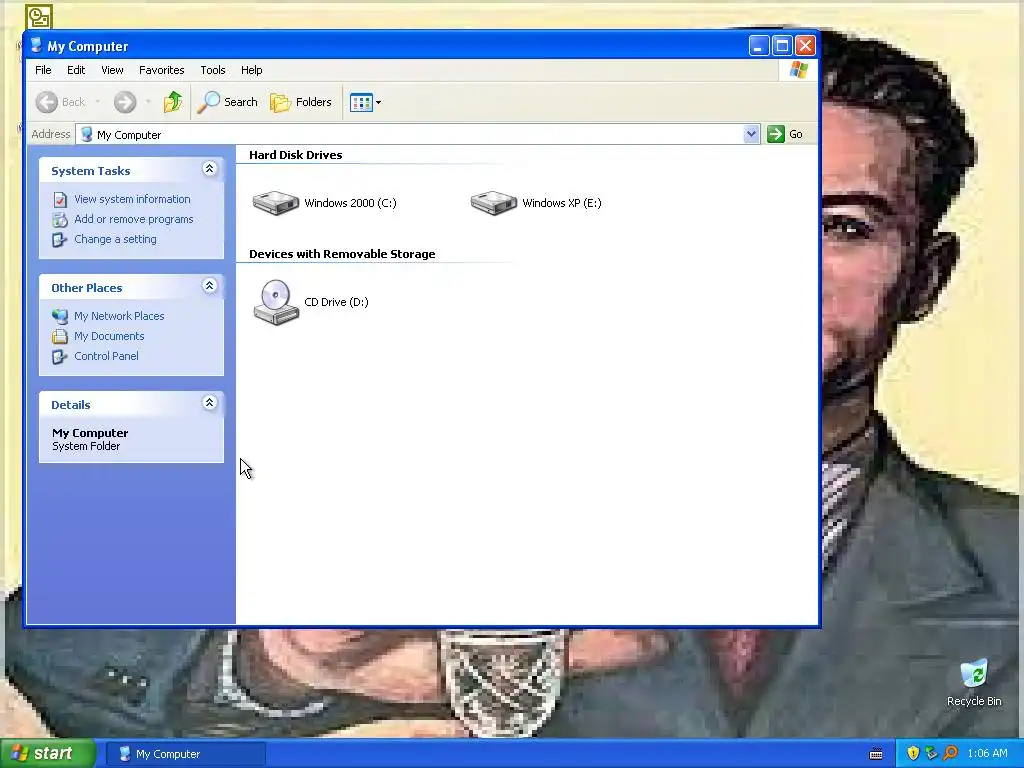The height and width of the screenshot is (768, 1024).
Task: Click Devices with Removable Storage header
Action: coord(342,254)
